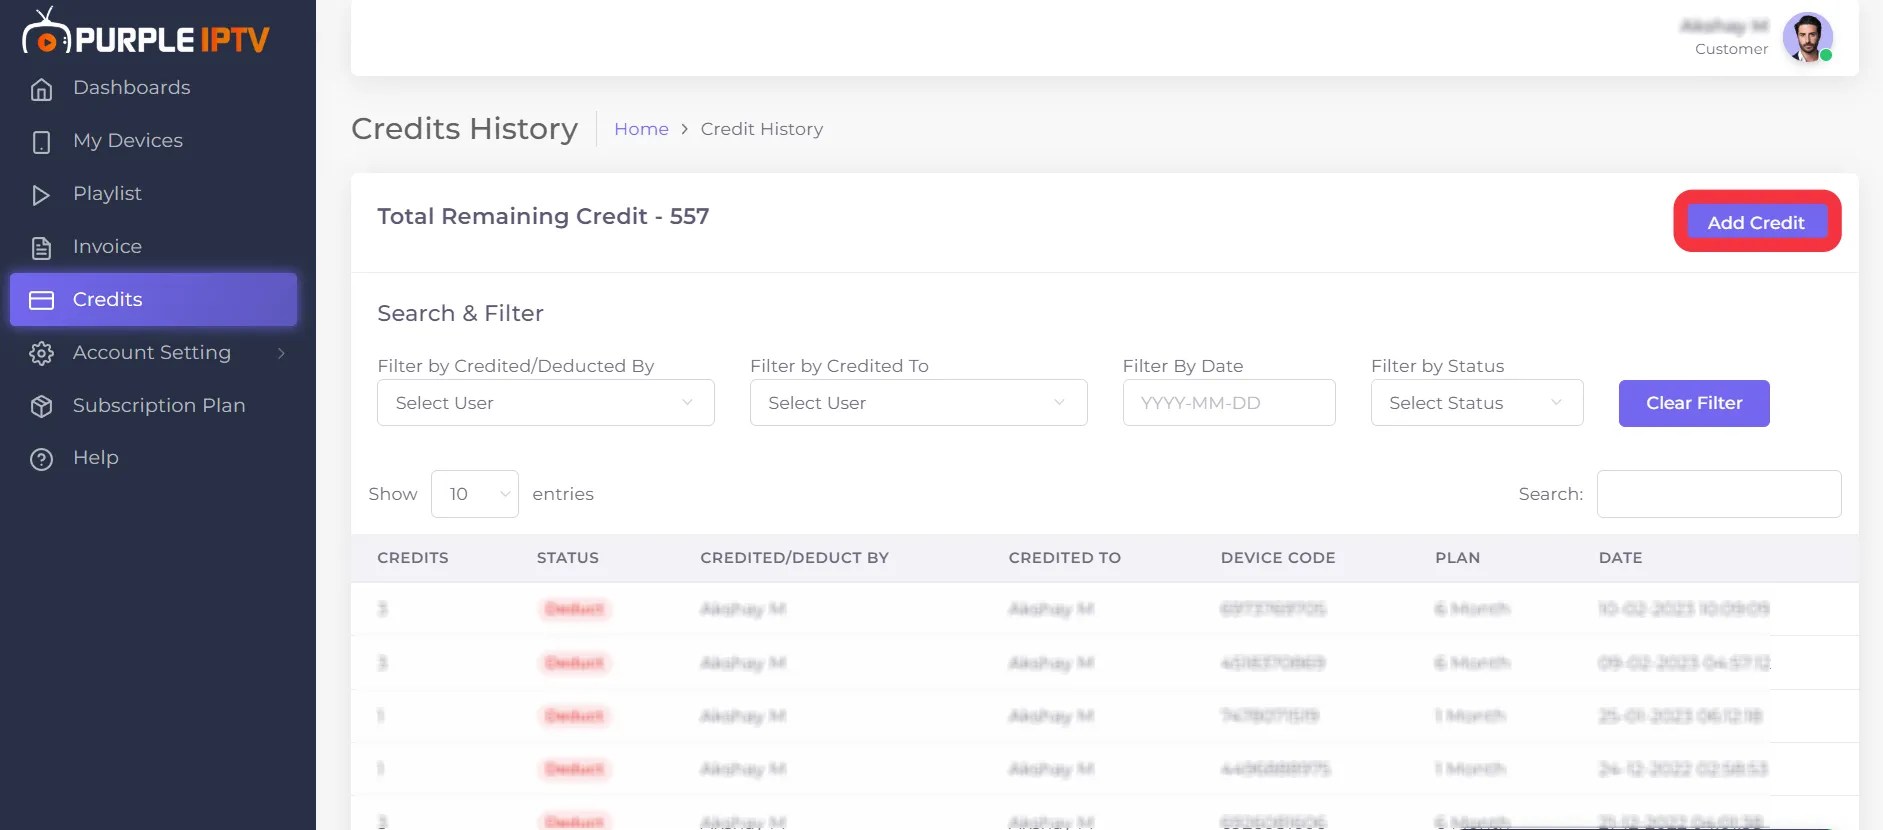The image size is (1883, 830).
Task: Open Filter by Credited/Deducted By dropdown
Action: pos(546,403)
